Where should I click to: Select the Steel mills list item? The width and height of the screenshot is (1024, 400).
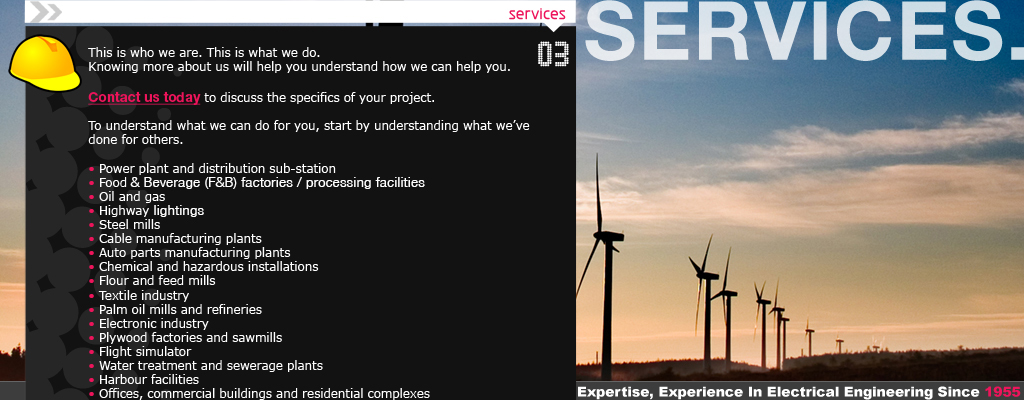(129, 225)
